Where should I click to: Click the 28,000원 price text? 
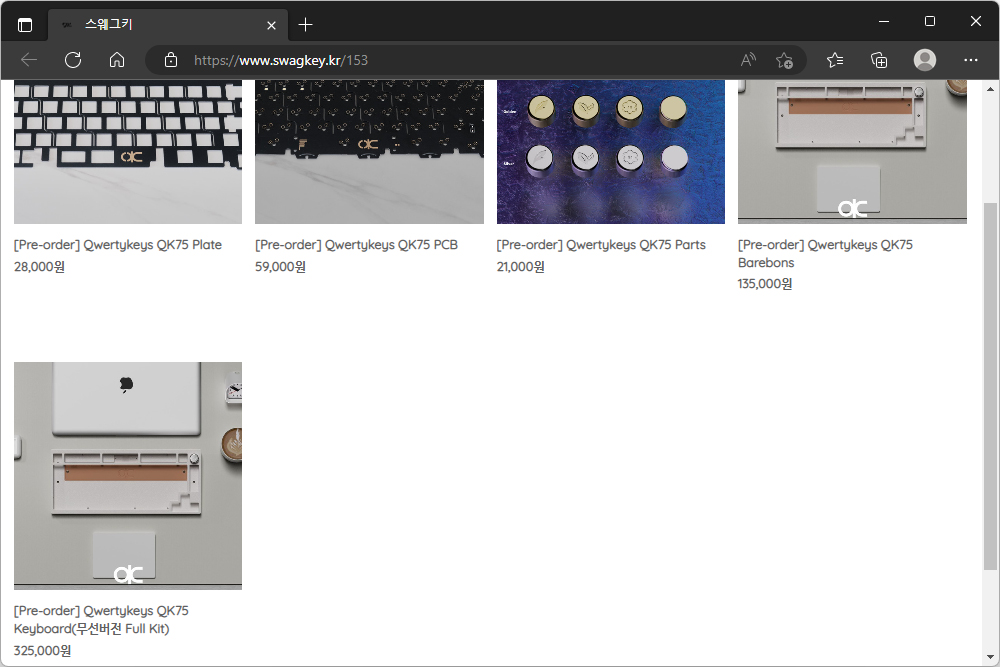point(40,267)
